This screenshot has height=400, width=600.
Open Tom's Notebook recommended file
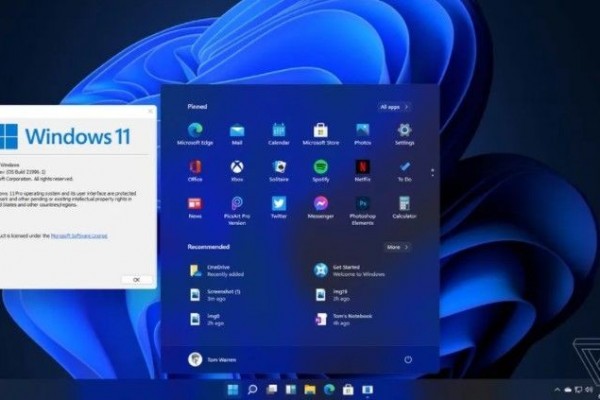343,320
